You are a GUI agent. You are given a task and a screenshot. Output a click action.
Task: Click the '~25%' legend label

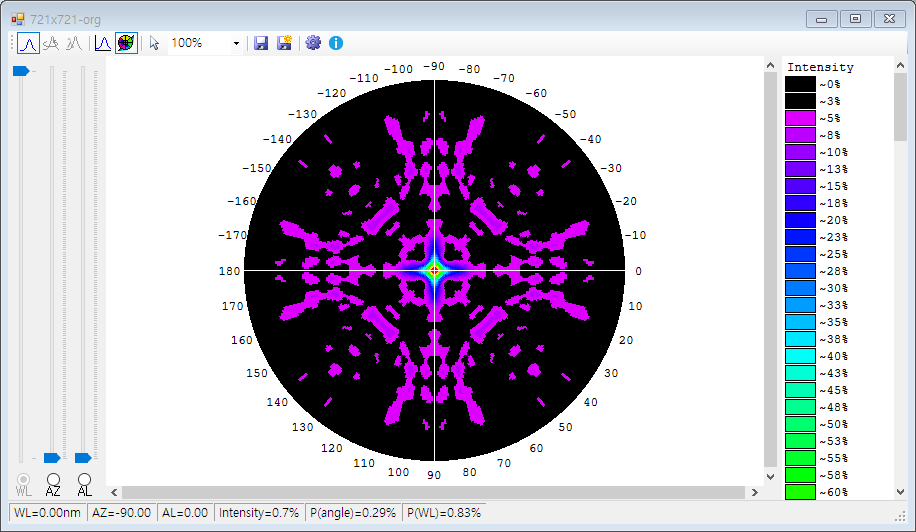coord(833,254)
